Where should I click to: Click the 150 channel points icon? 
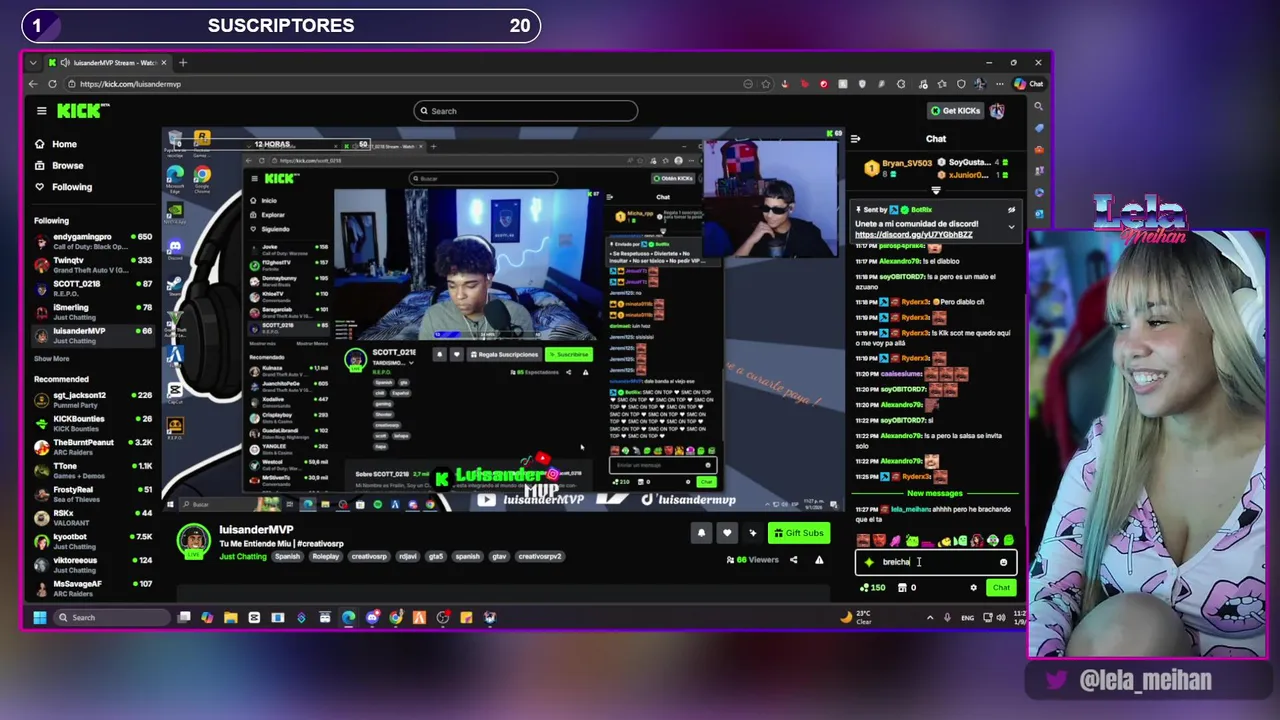872,588
